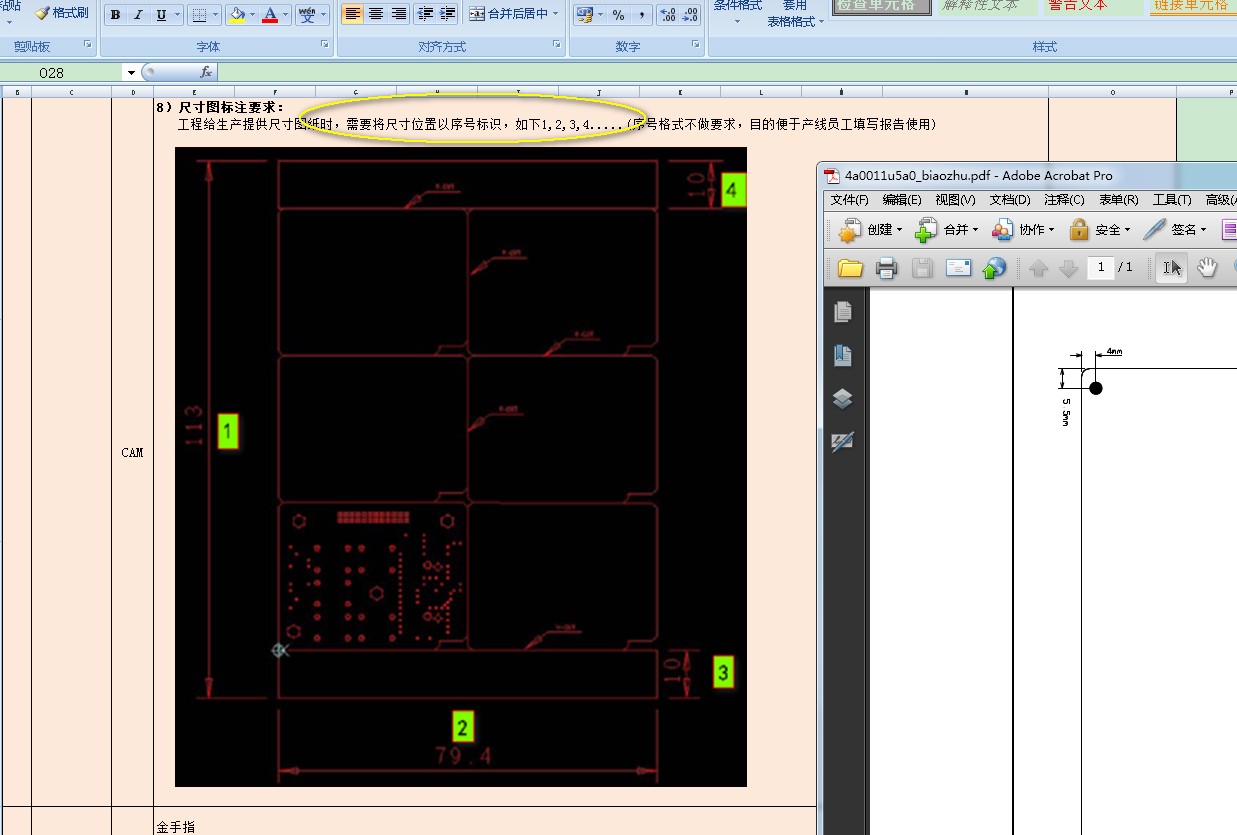
Task: Open fill color dropdown arrow
Action: pos(253,15)
